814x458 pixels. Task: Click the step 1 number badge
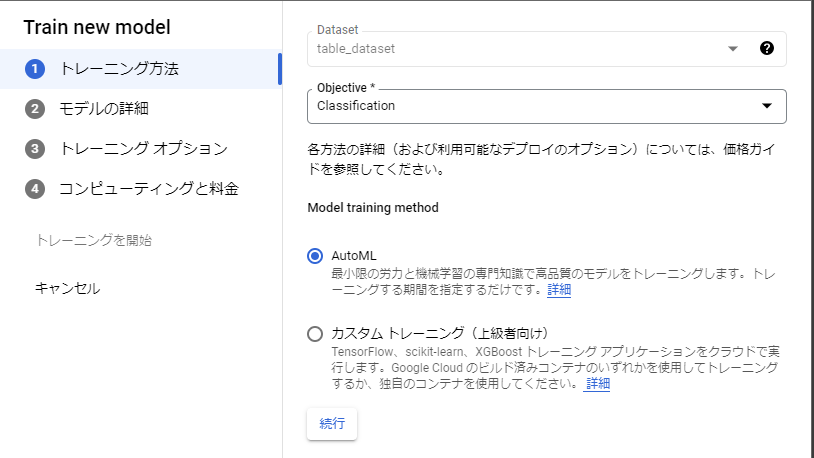click(35, 69)
